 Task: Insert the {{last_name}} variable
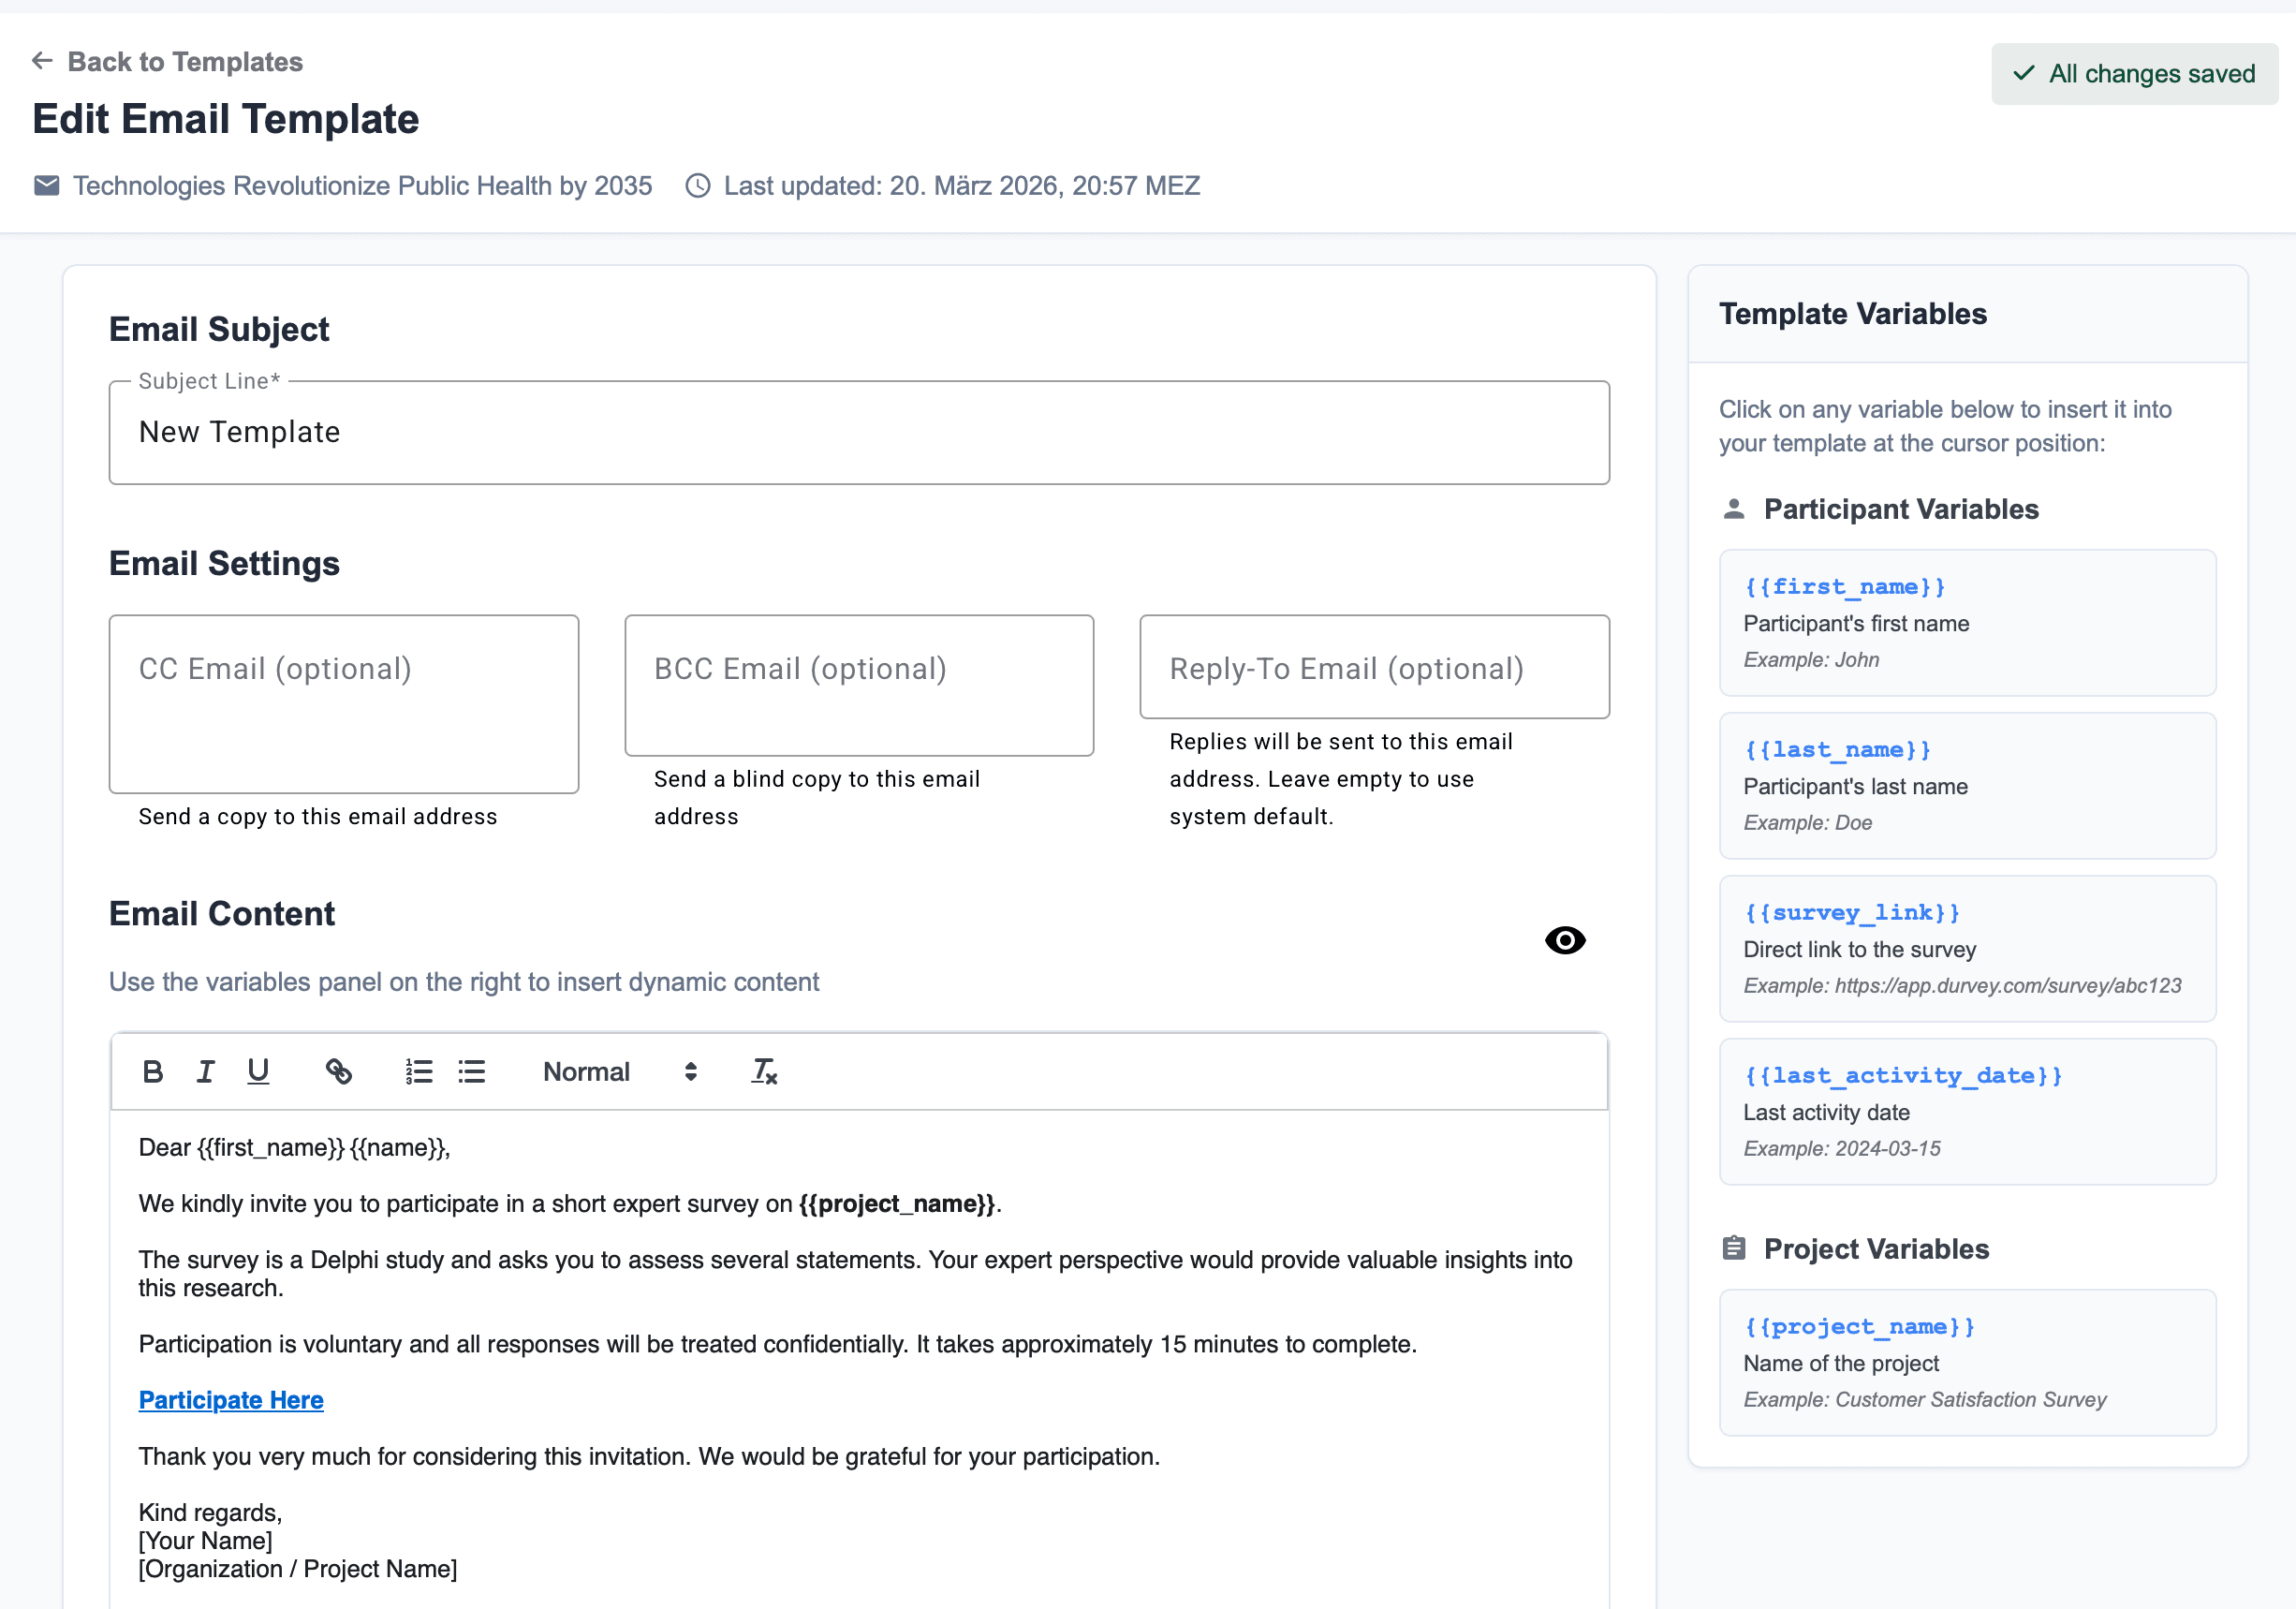click(x=1967, y=785)
